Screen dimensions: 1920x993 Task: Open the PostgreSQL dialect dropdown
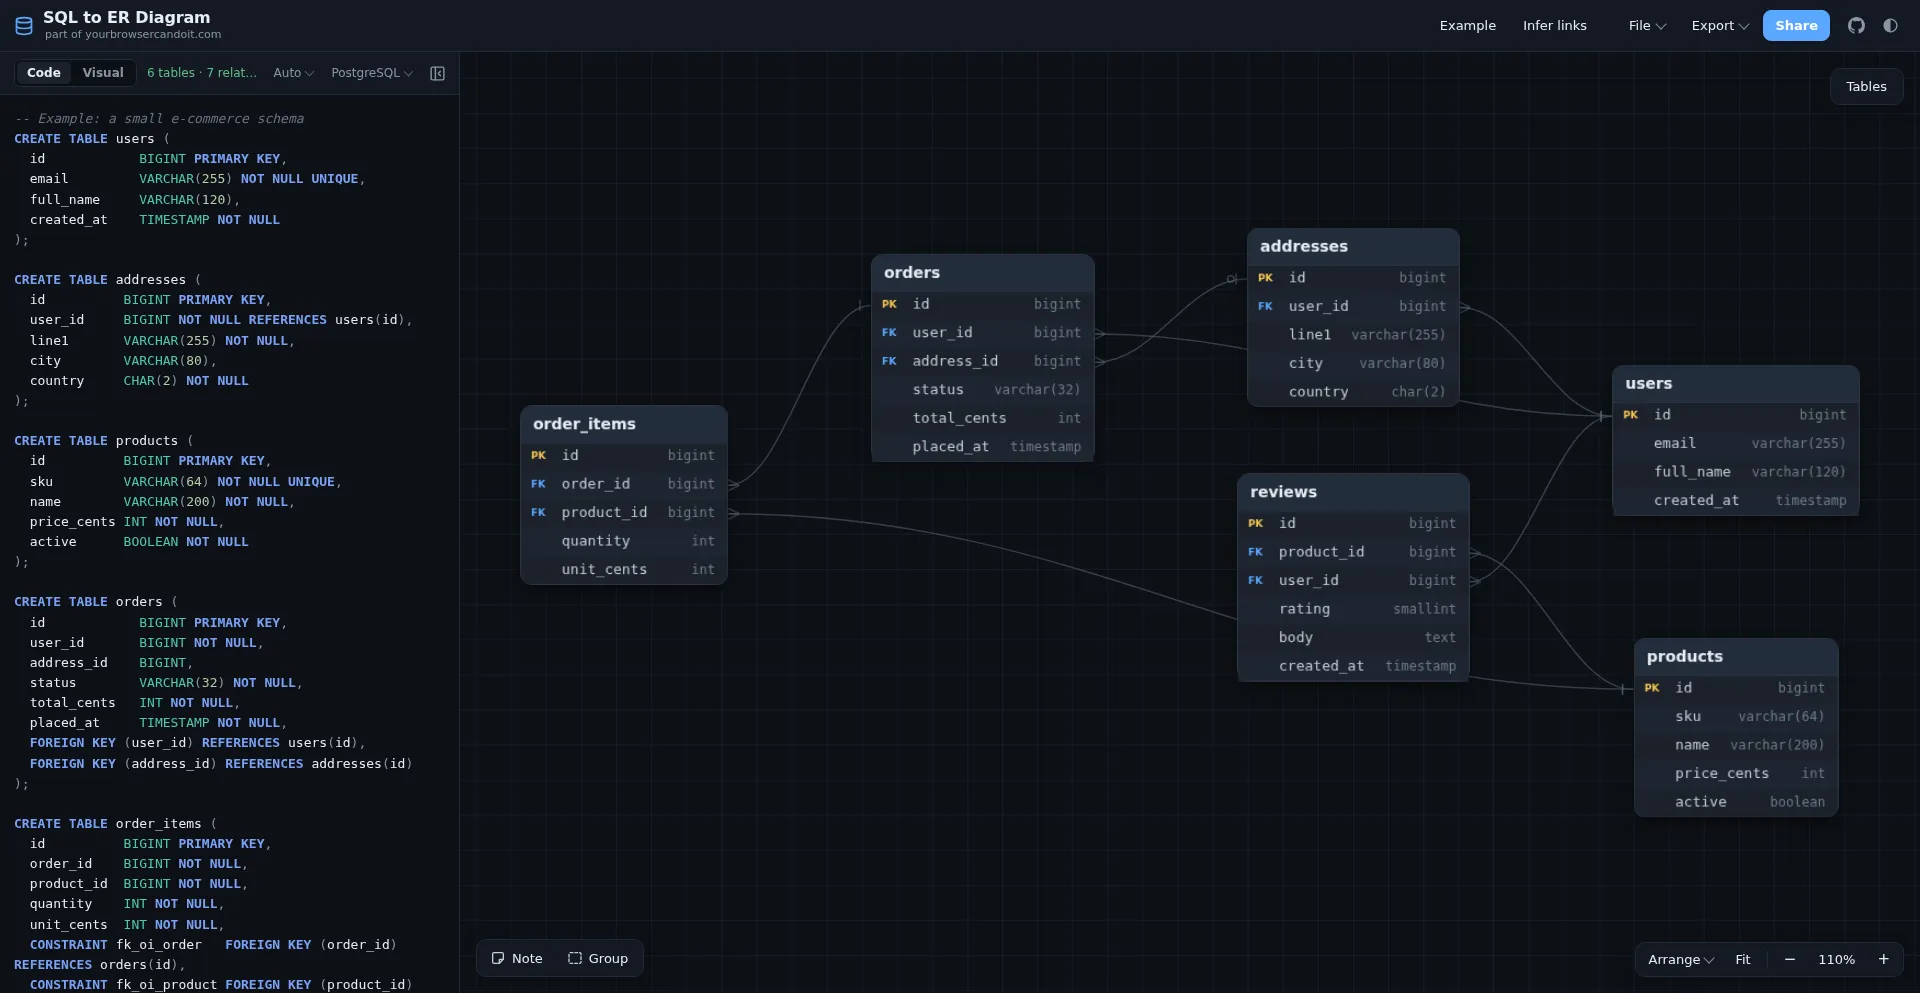pyautogui.click(x=371, y=73)
